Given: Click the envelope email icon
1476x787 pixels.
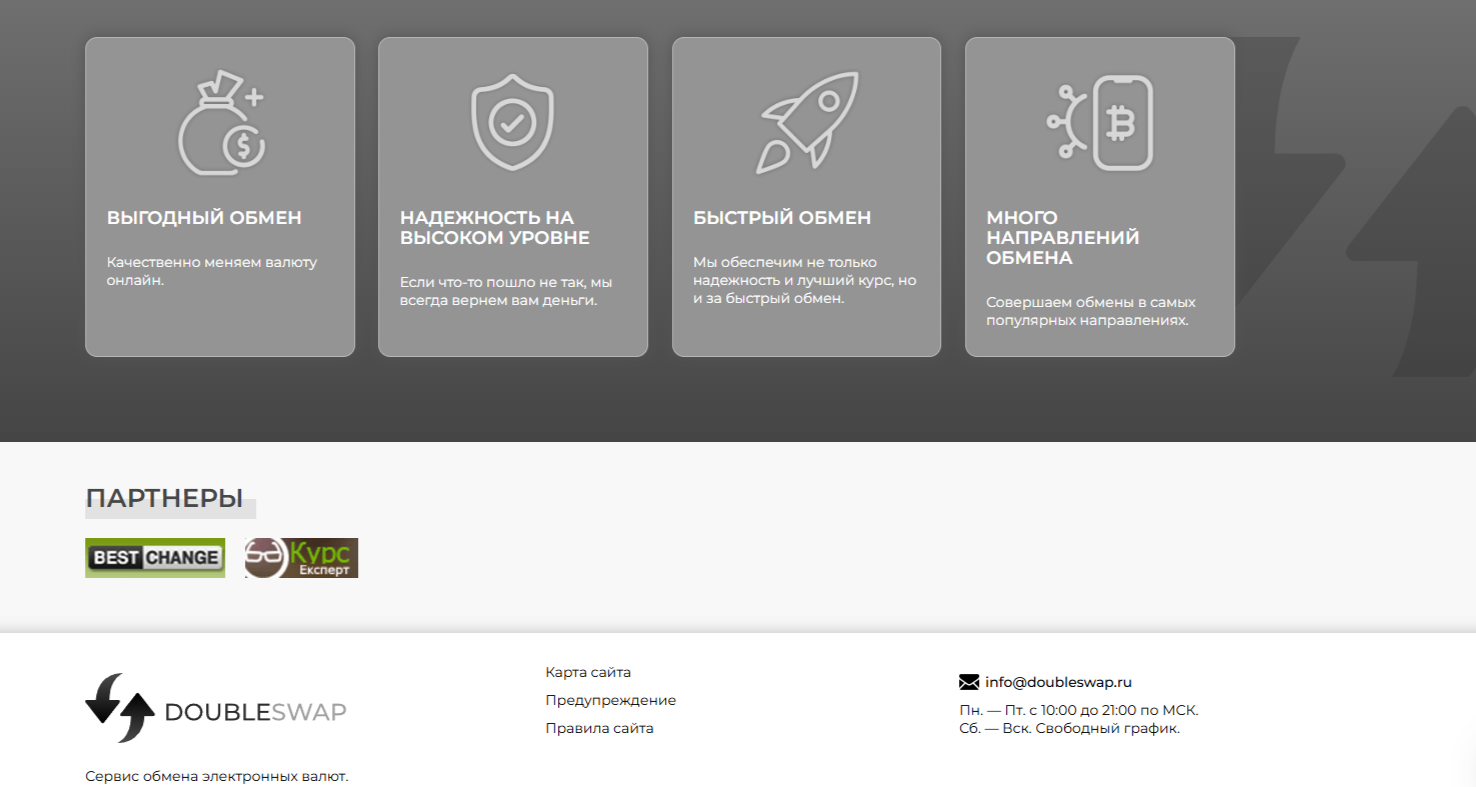Looking at the screenshot, I should point(968,683).
